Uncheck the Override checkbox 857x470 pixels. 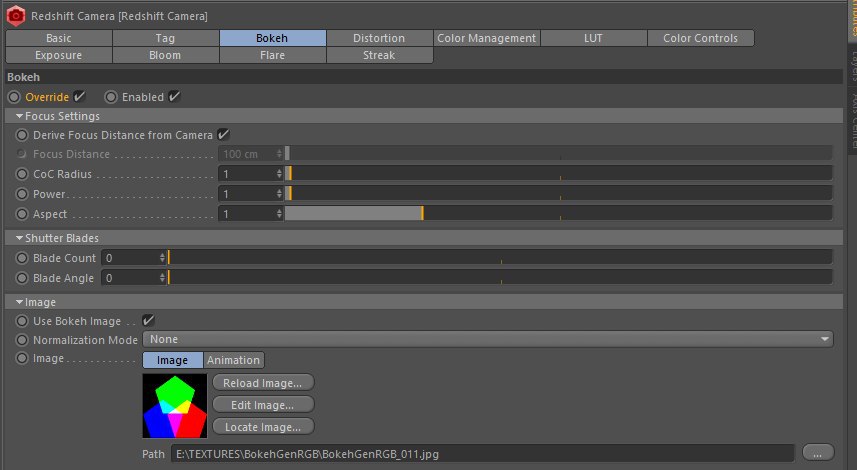(x=79, y=97)
